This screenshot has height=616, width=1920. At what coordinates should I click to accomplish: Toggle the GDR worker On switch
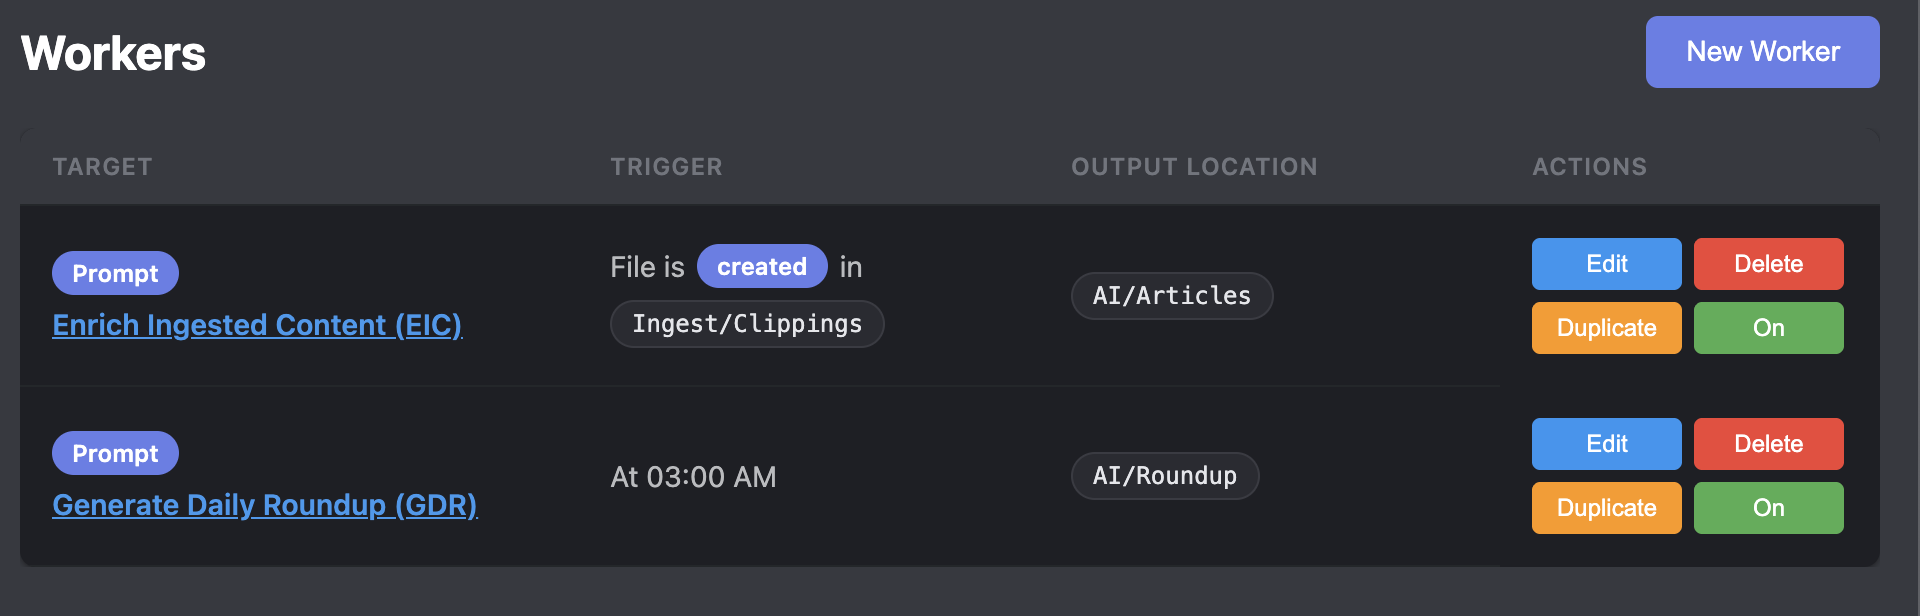[x=1768, y=507]
